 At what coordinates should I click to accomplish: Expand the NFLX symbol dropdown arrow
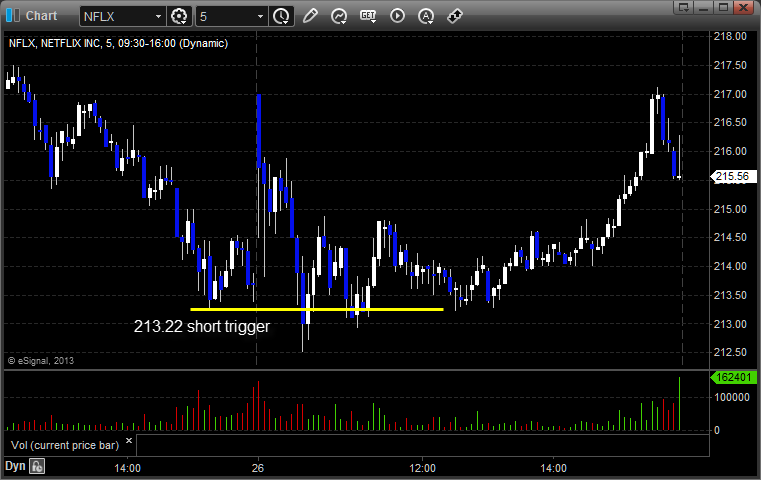pyautogui.click(x=158, y=17)
